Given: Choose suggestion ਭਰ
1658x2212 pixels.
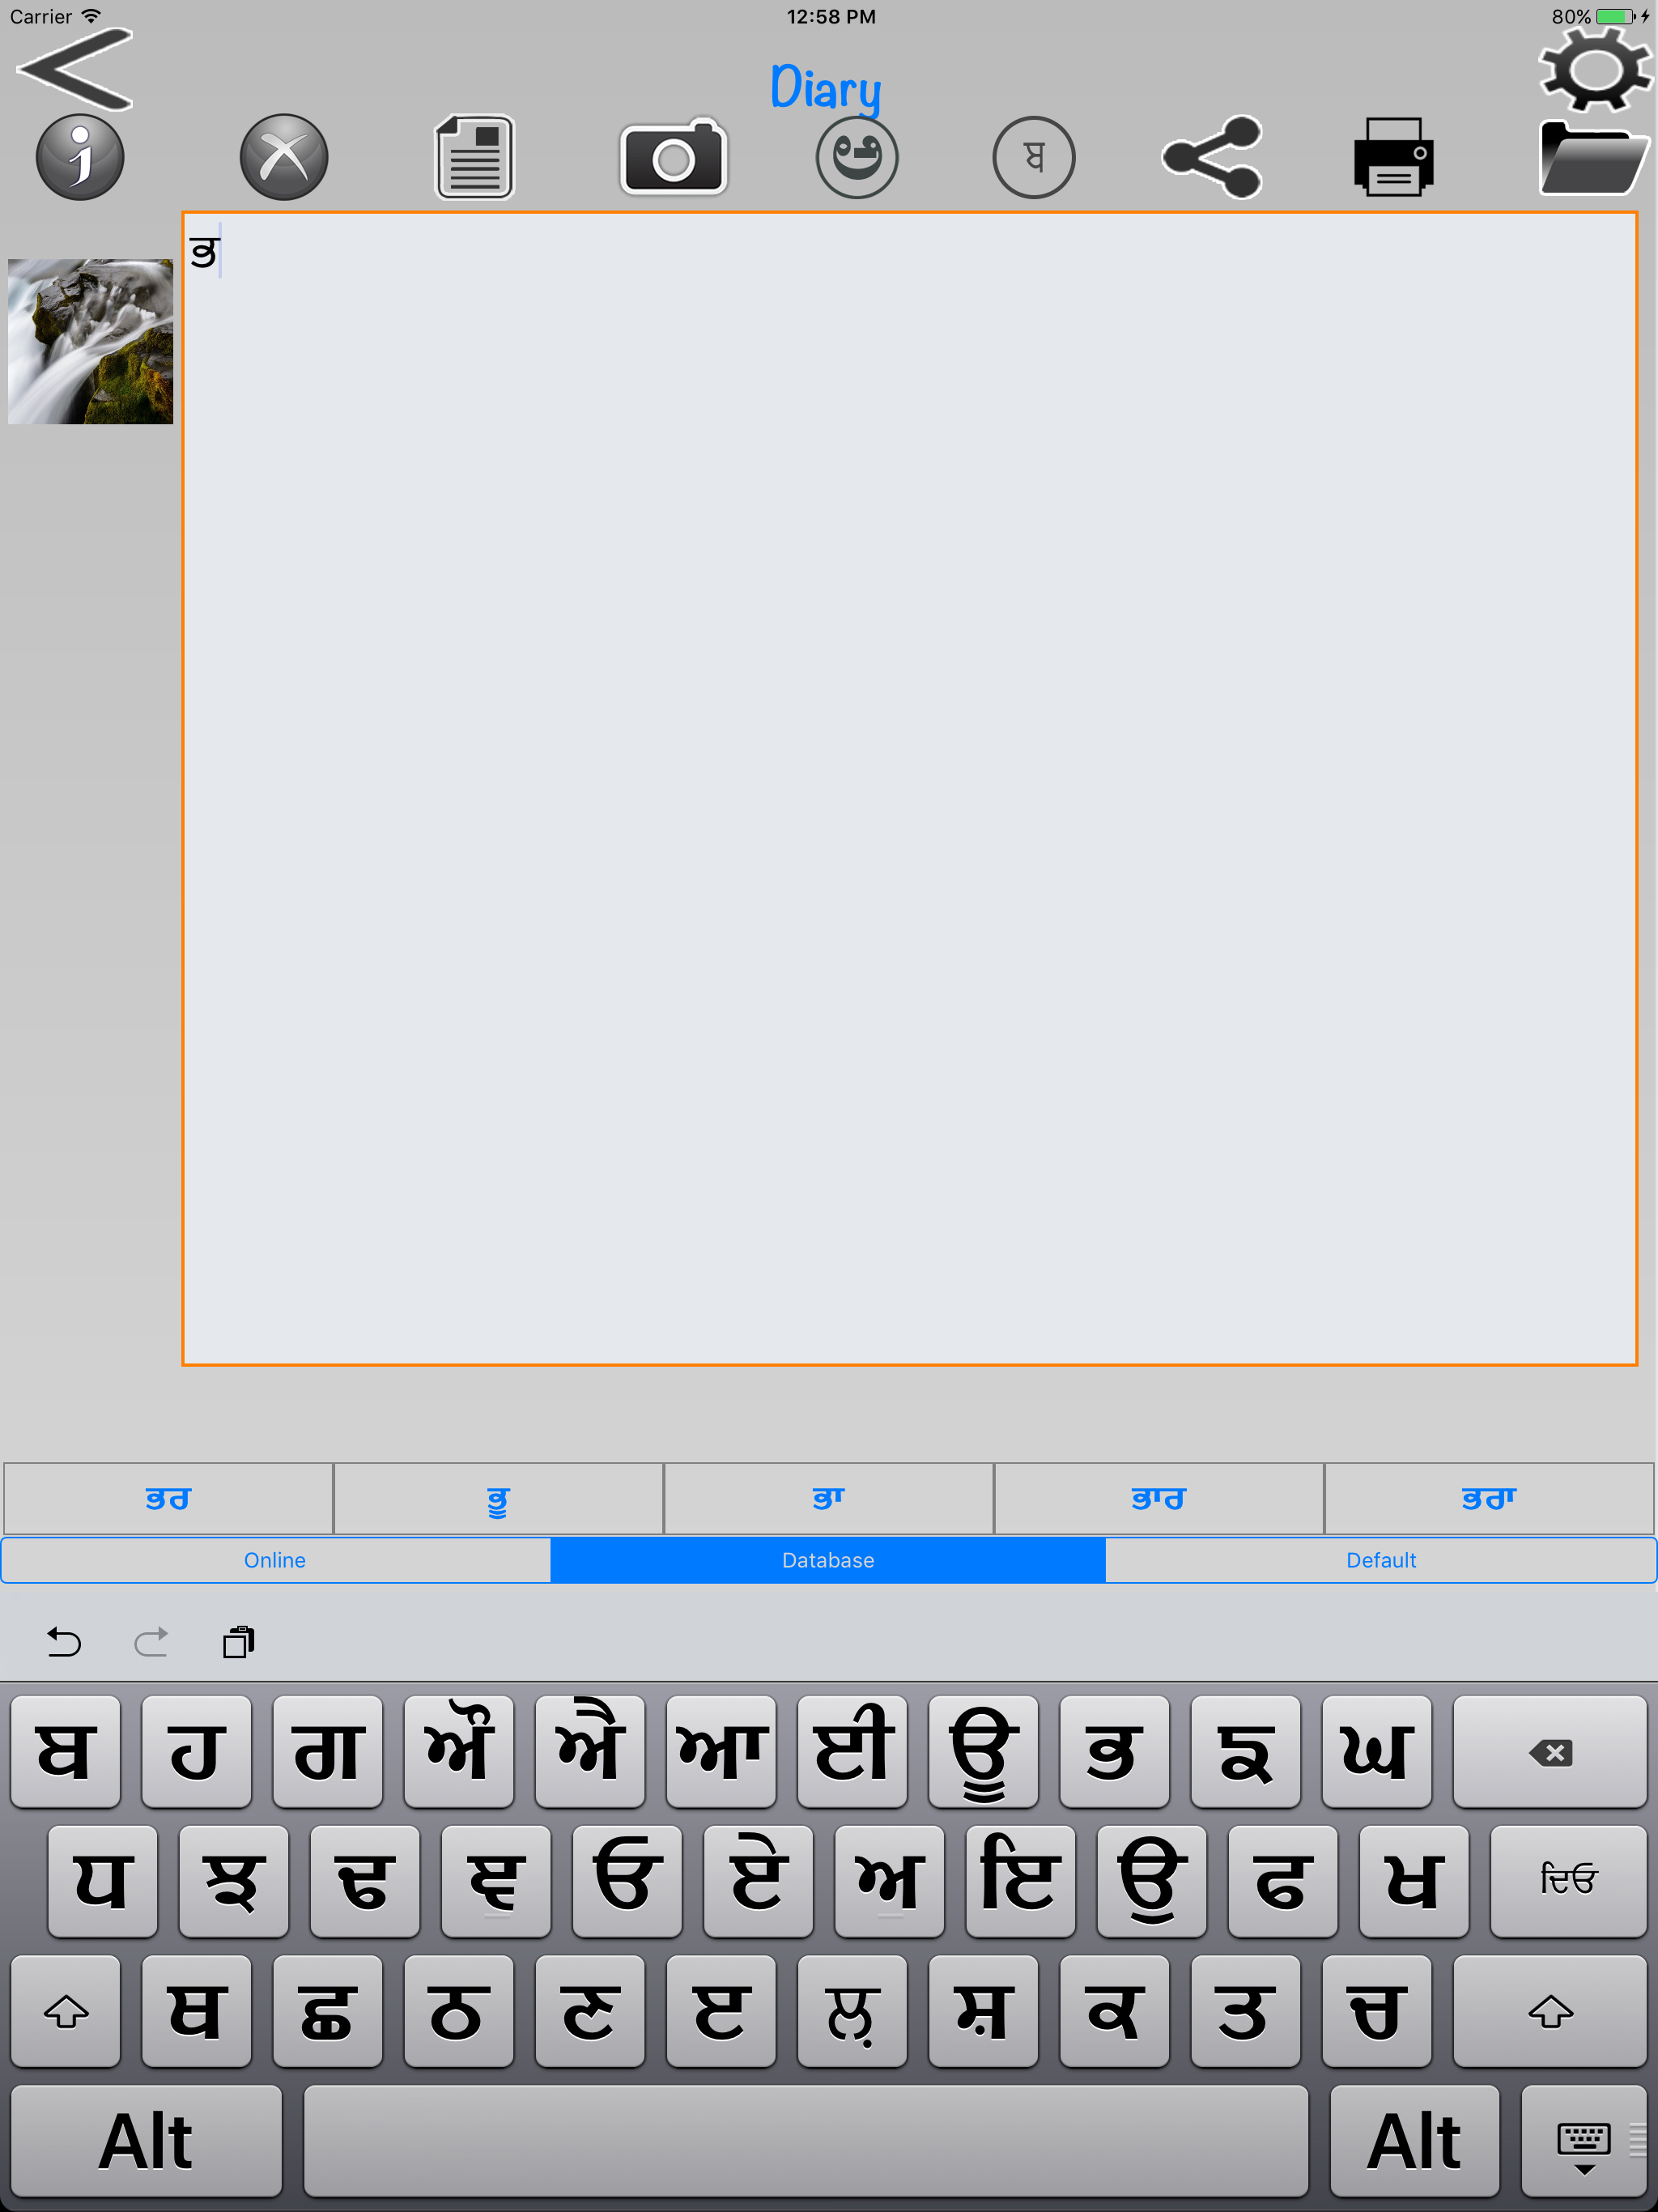Looking at the screenshot, I should pyautogui.click(x=168, y=1498).
